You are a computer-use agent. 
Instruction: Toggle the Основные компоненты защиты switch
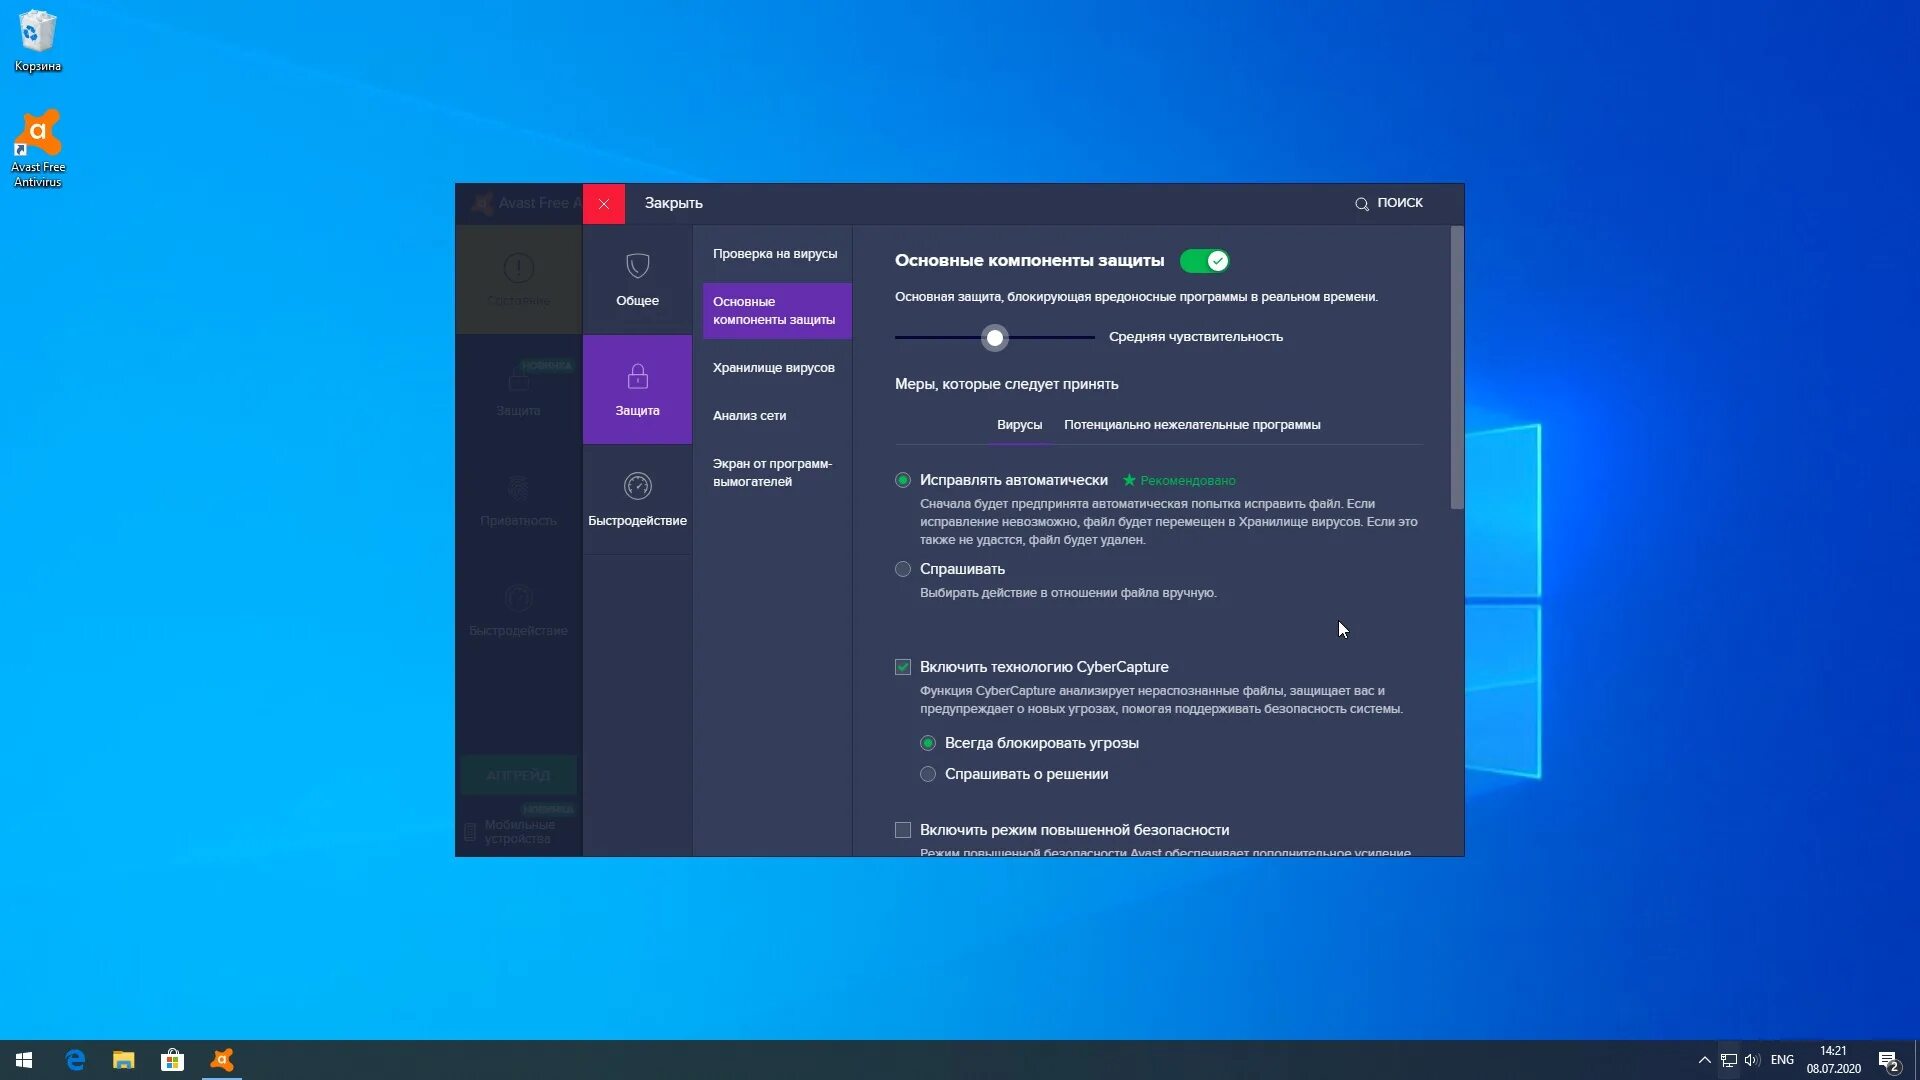tap(1204, 261)
